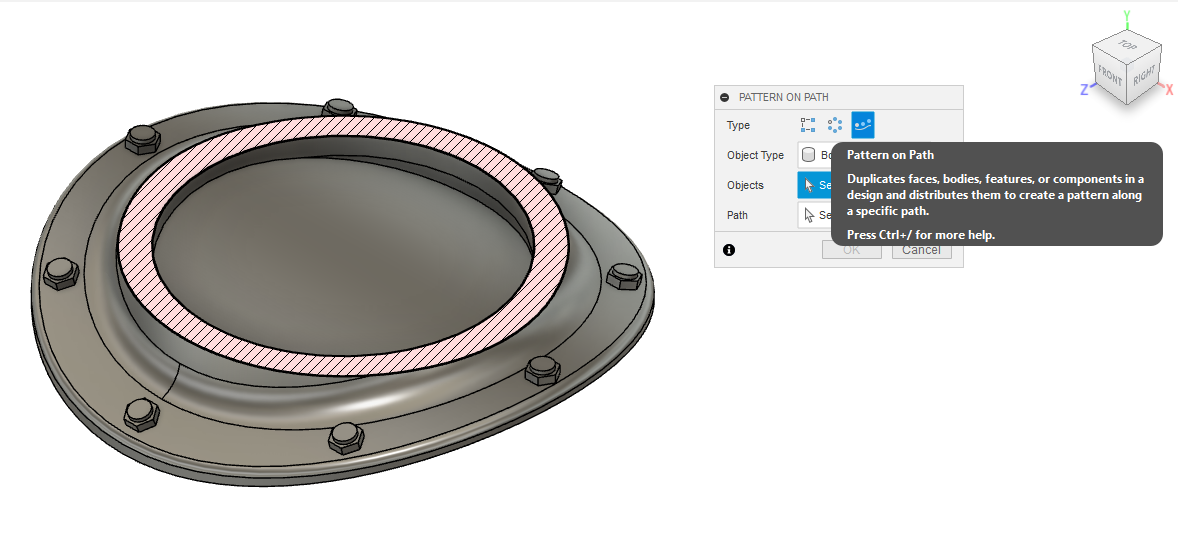Collapse the Pattern on Path dialog

[725, 97]
